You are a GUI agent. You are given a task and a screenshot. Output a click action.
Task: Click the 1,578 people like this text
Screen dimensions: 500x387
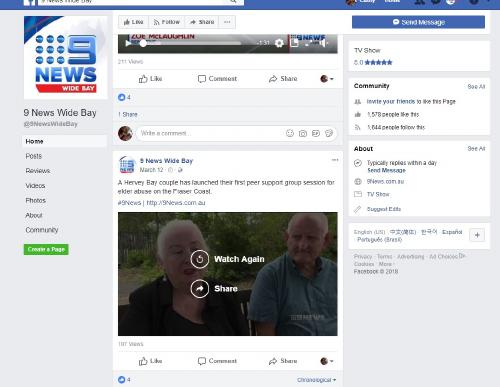tap(393, 114)
